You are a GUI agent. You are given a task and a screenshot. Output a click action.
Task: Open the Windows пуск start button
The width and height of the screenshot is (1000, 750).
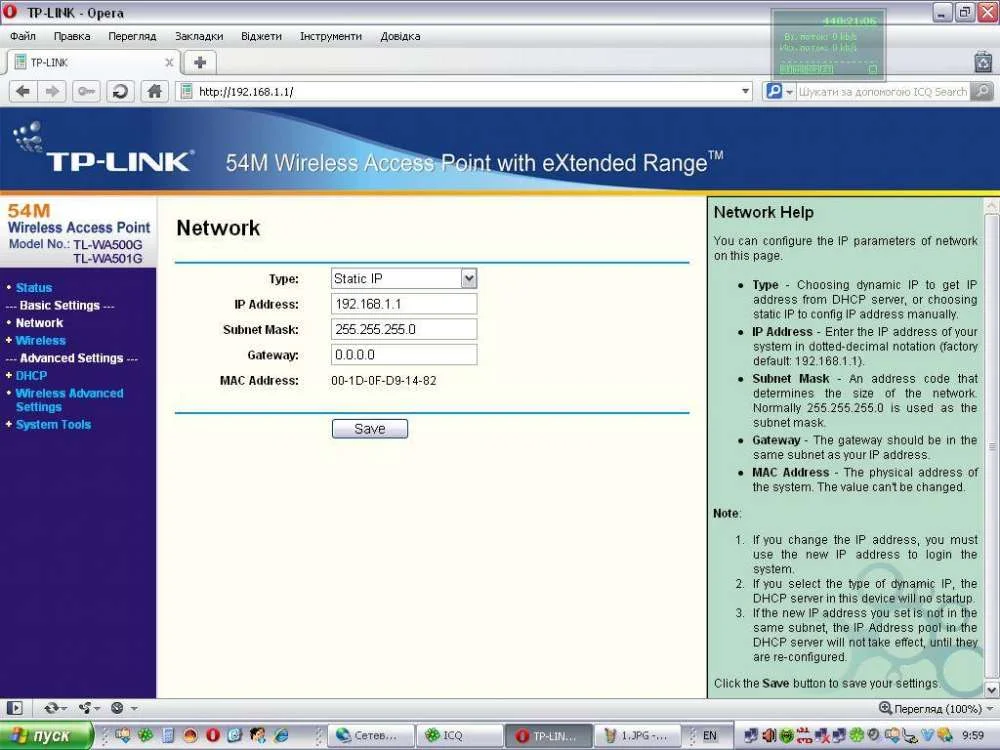click(46, 735)
